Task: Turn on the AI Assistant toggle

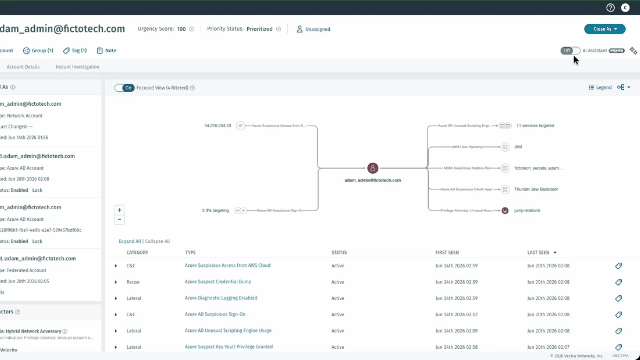Action: coord(570,51)
